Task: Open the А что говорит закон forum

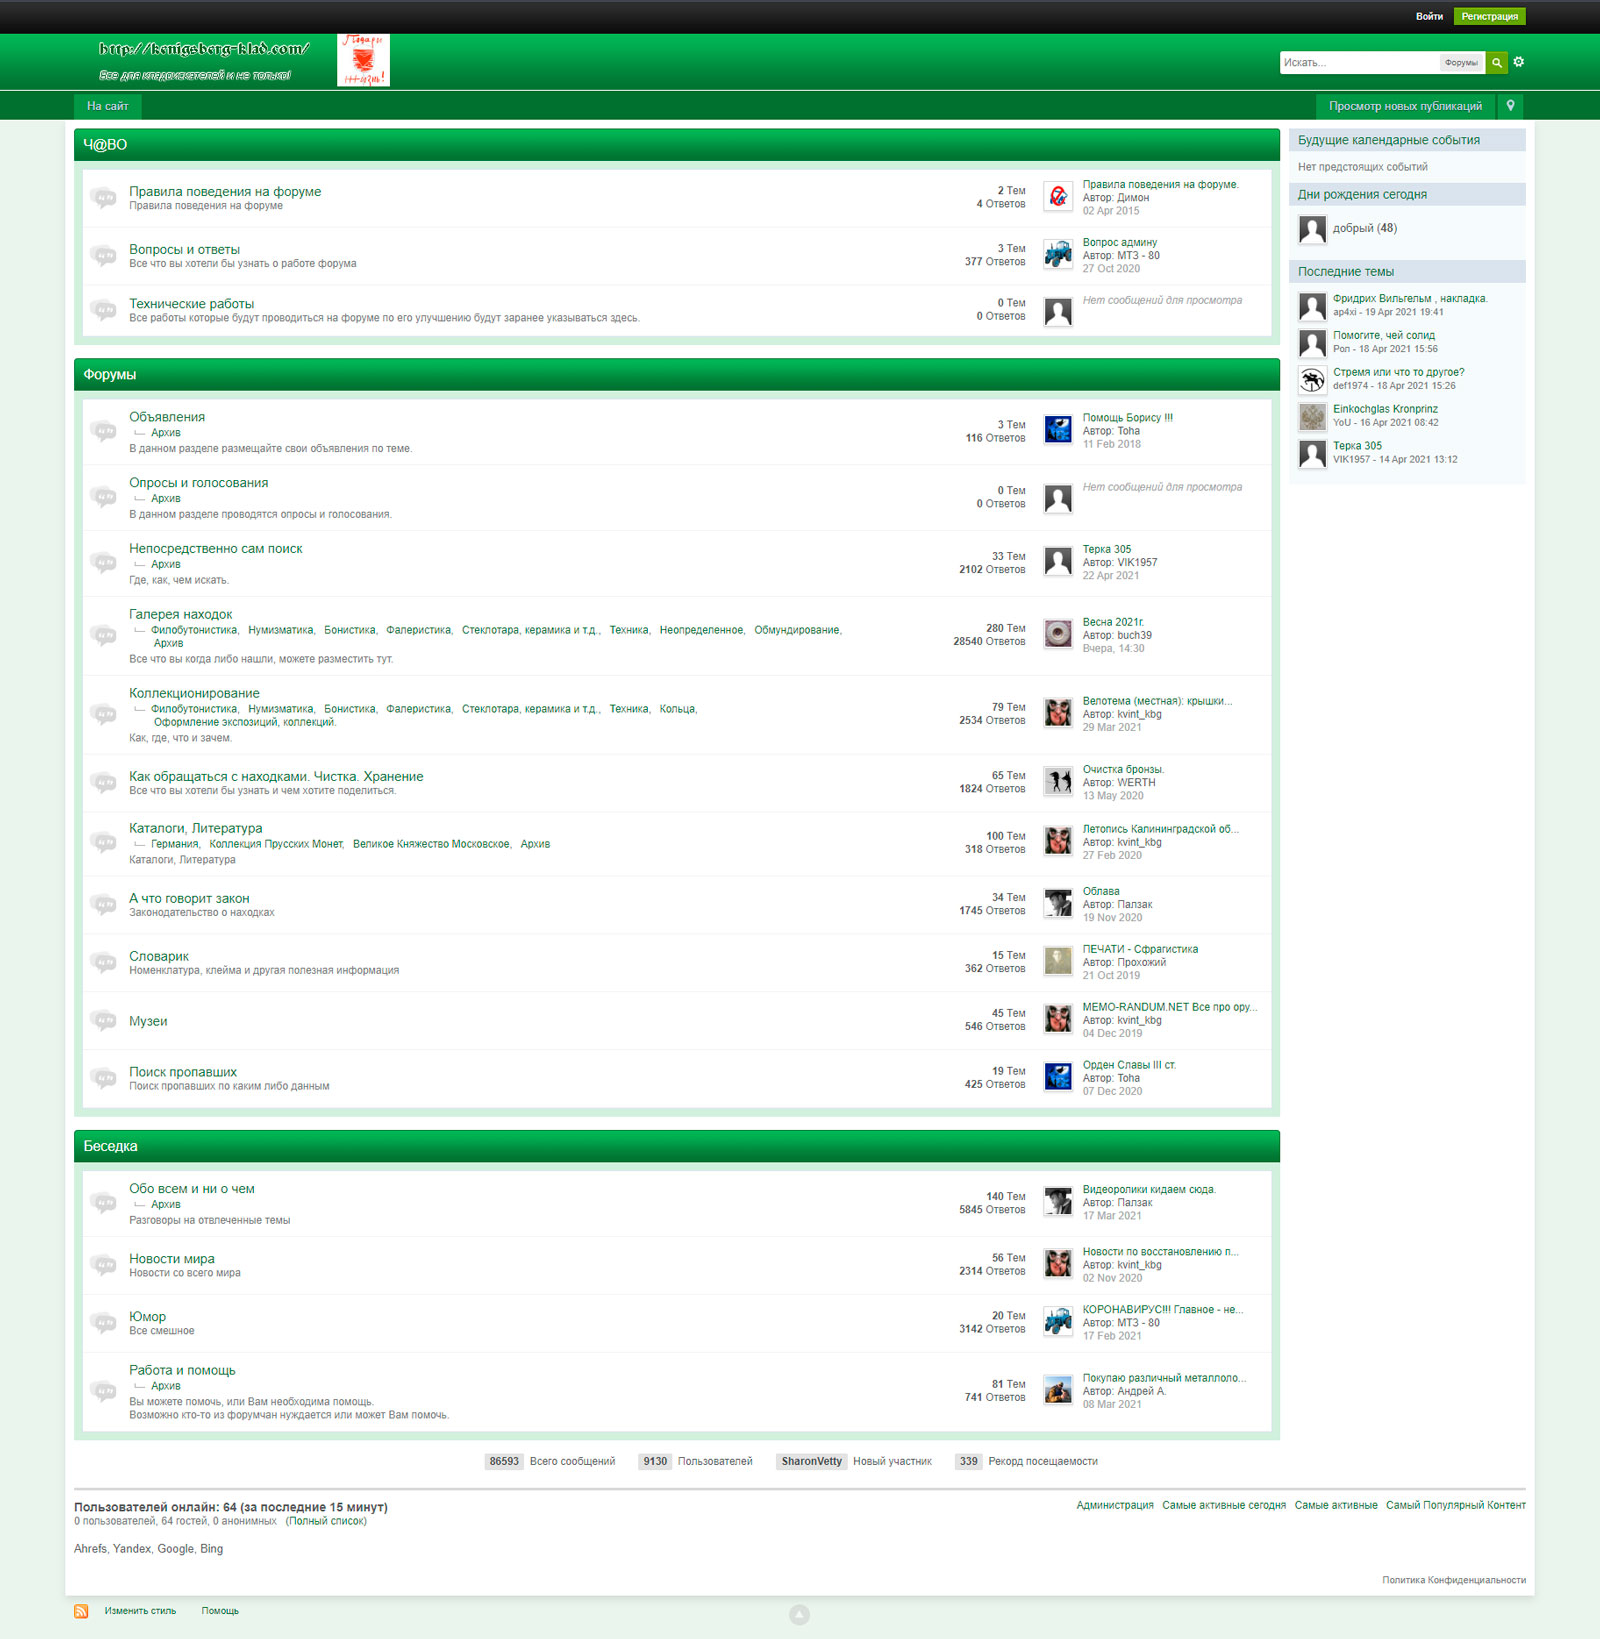Action: click(189, 898)
